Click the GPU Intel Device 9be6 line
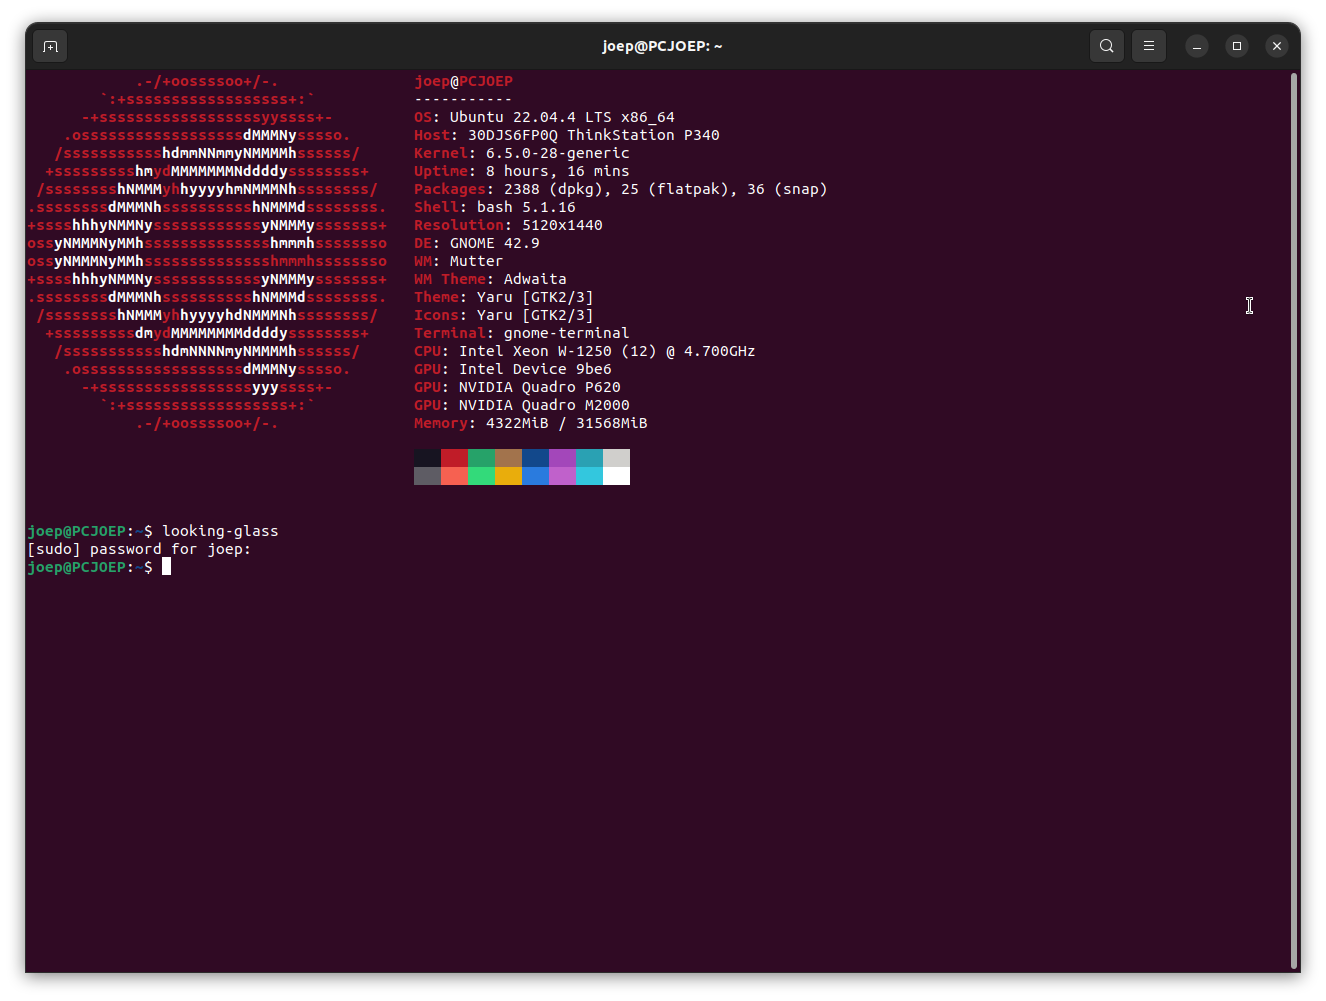This screenshot has width=1326, height=1001. (x=513, y=369)
